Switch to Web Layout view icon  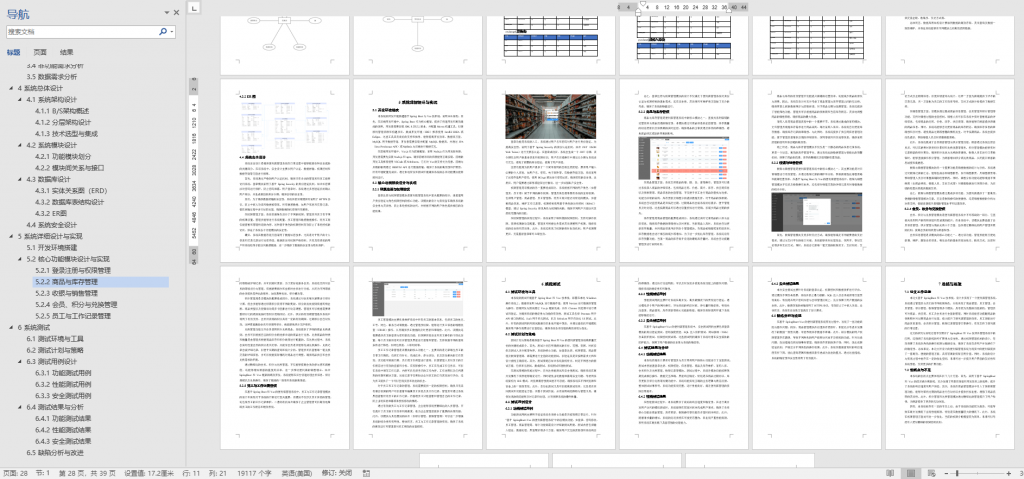click(929, 472)
